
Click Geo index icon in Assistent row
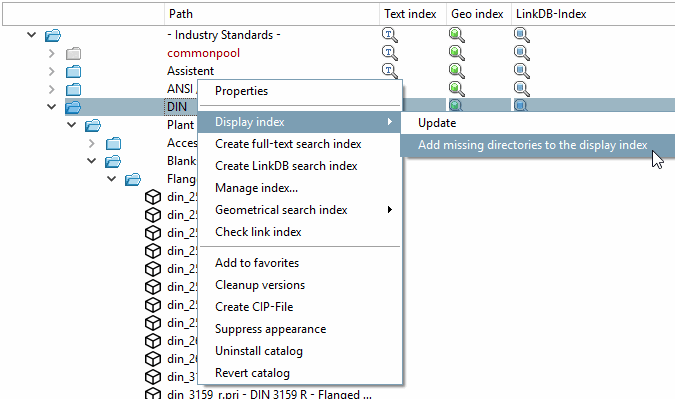456,71
